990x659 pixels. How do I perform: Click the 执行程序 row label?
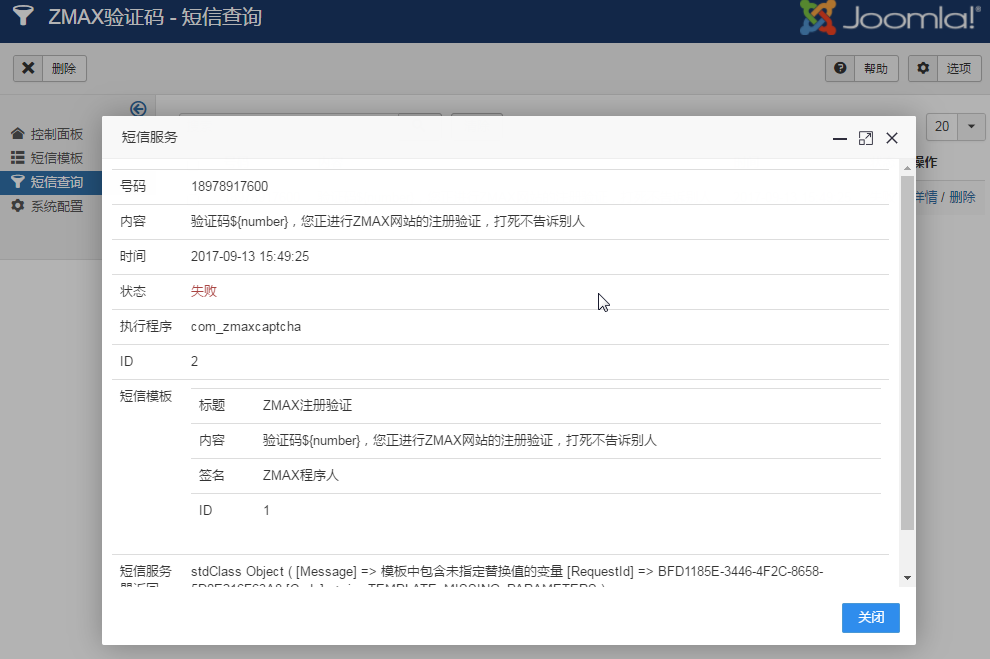[x=146, y=326]
